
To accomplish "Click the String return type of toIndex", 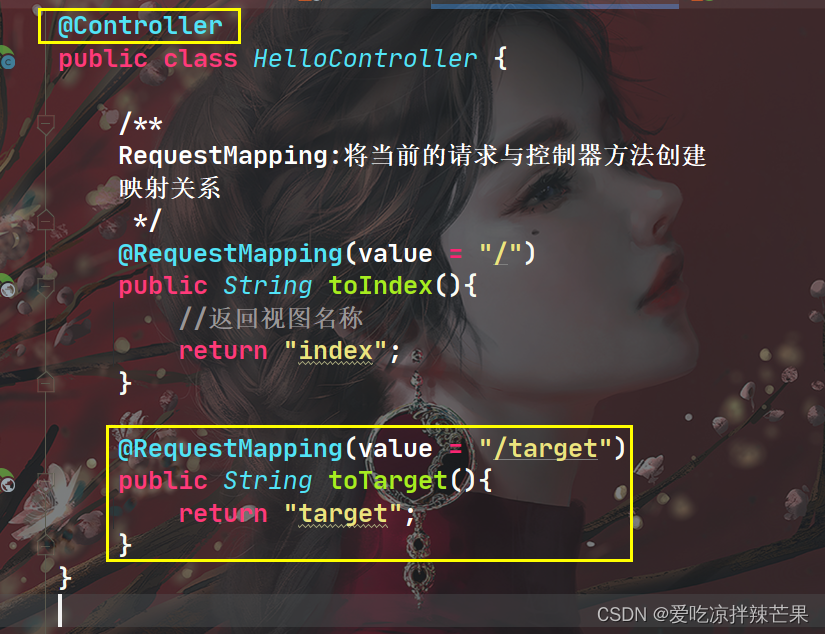I will click(268, 286).
